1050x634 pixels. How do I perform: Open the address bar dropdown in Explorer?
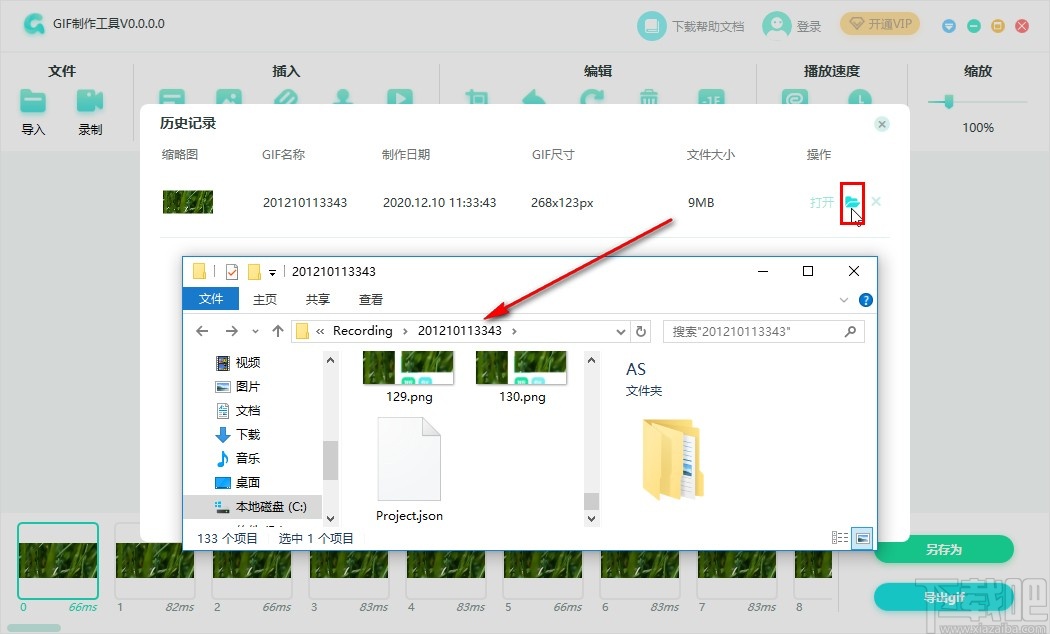pyautogui.click(x=620, y=330)
